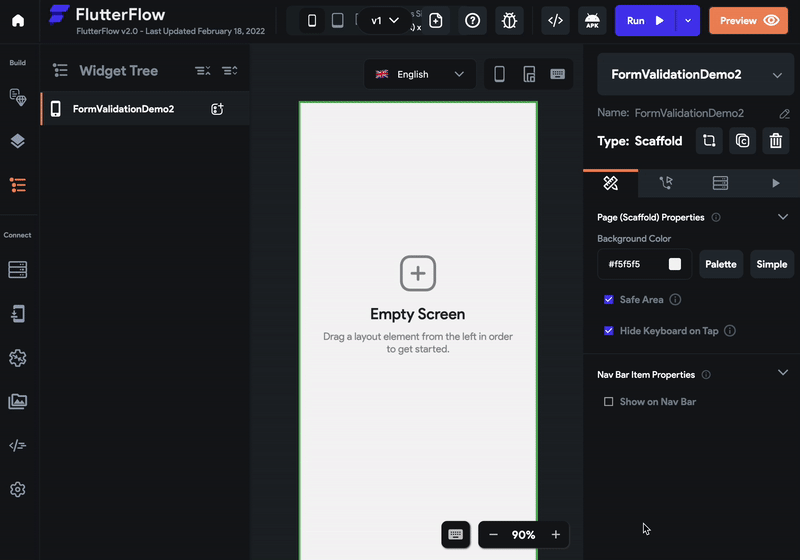Click the Preview button
The height and width of the screenshot is (560, 800).
pyautogui.click(x=748, y=20)
